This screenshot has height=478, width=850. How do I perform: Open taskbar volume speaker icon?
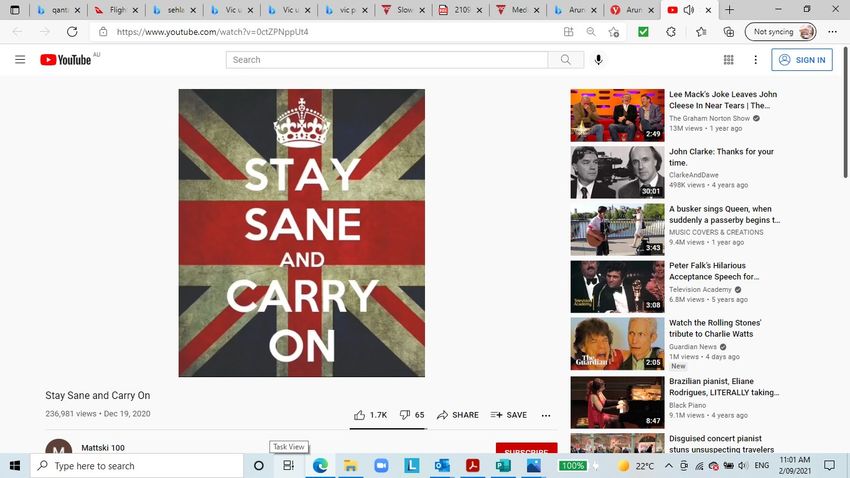point(743,466)
